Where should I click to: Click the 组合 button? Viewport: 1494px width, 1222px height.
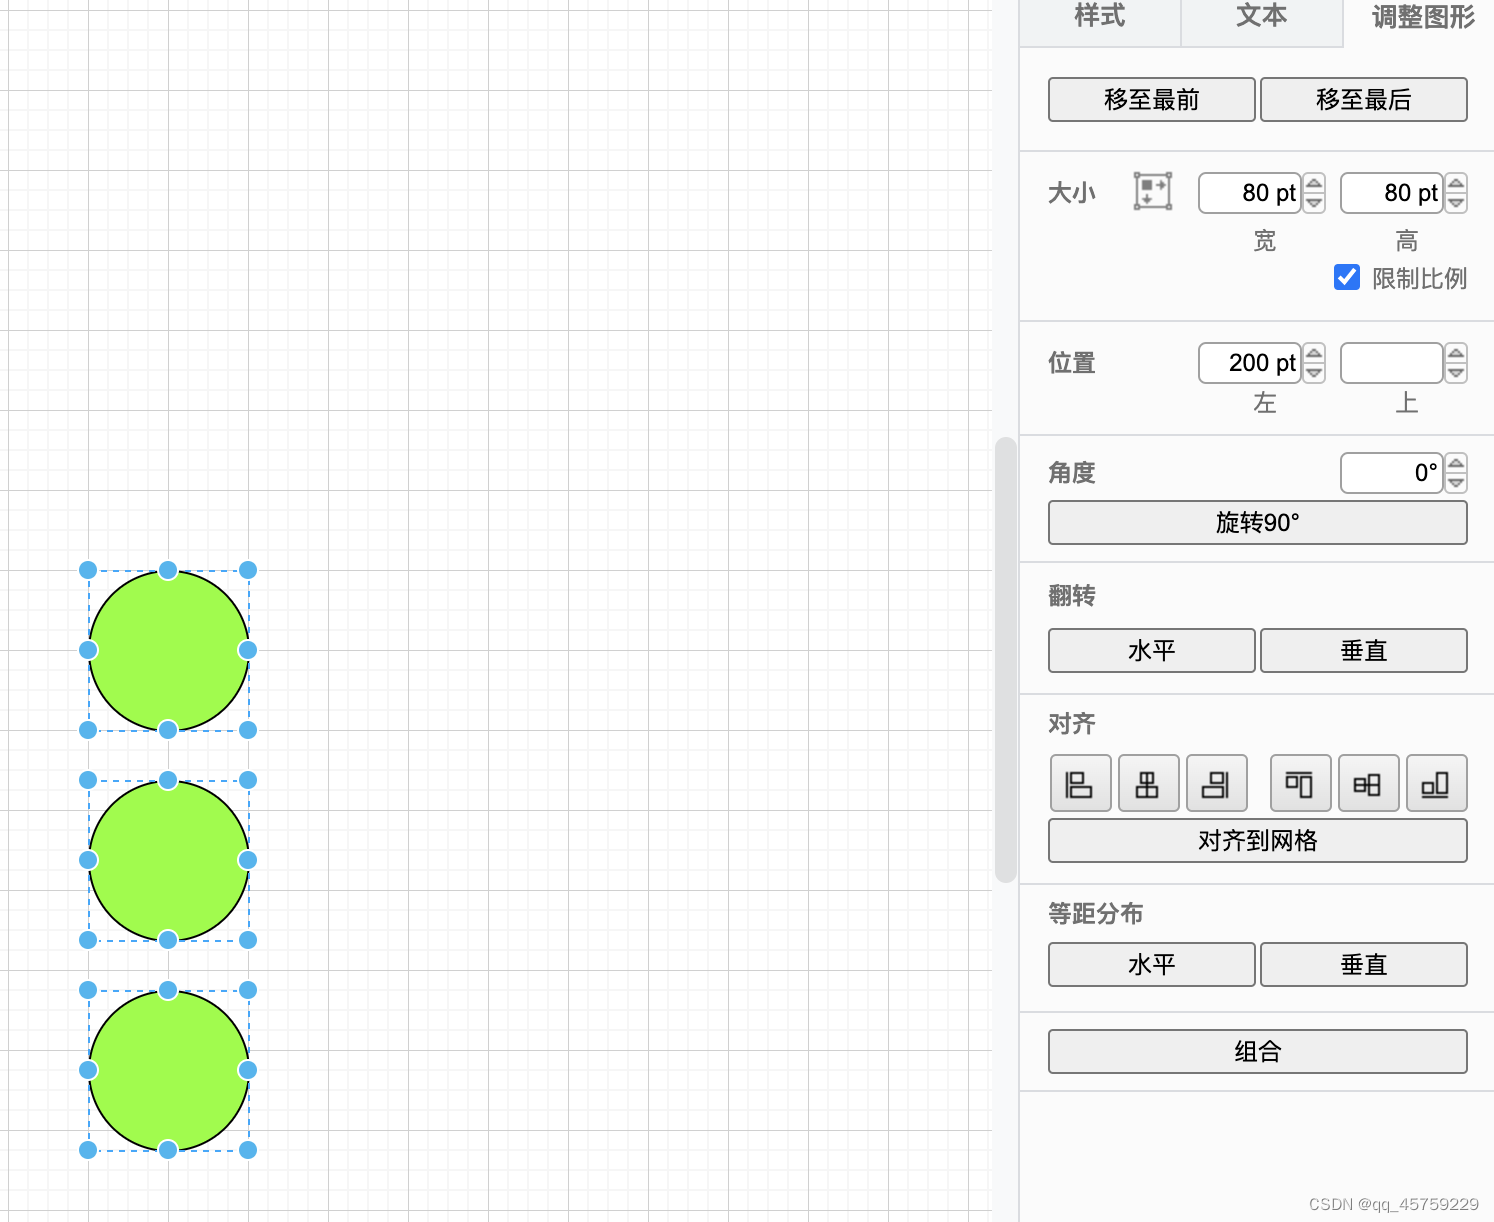1258,1052
